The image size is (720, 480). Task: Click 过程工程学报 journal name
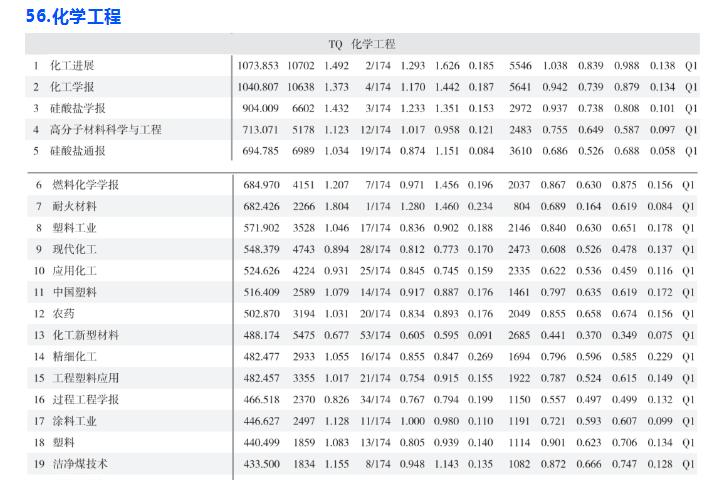(x=85, y=399)
